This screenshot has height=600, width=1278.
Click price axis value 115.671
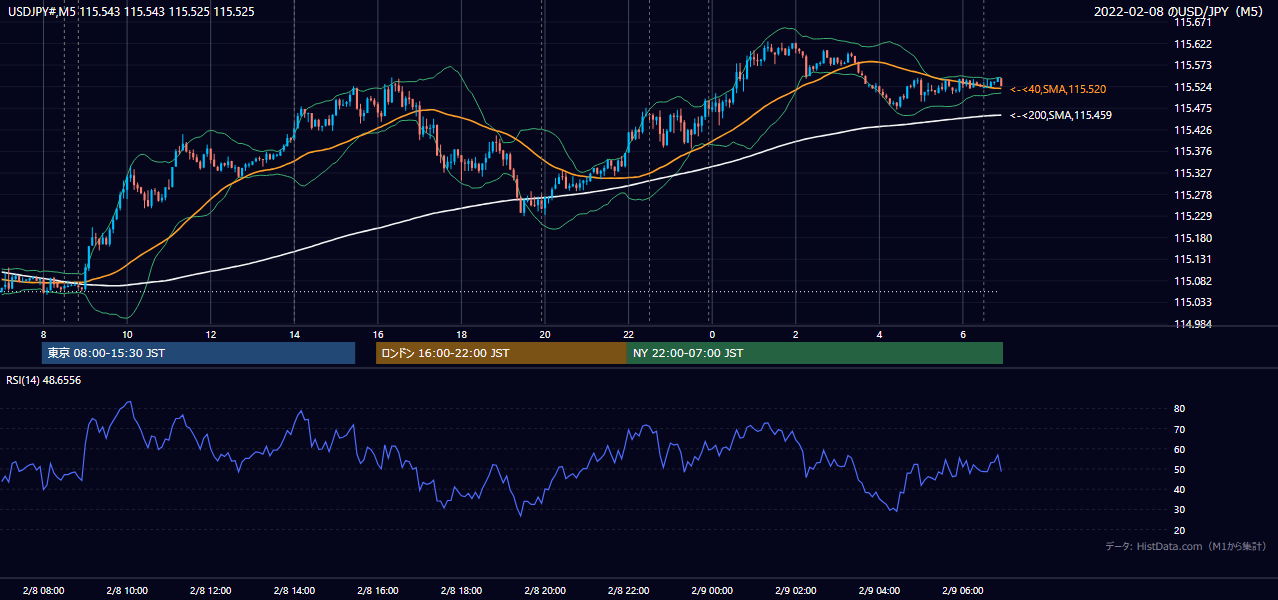pos(1192,22)
